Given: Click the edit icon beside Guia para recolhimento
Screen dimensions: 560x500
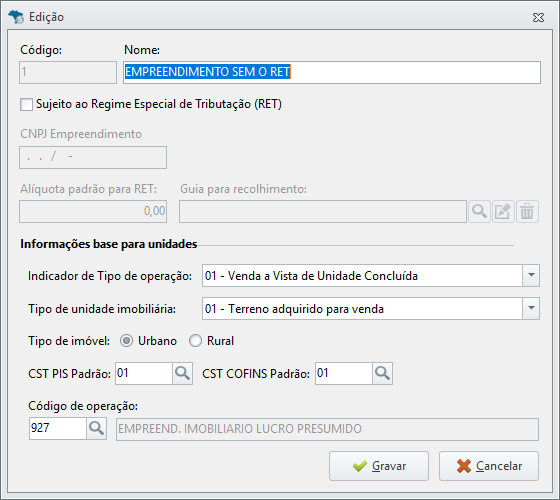Looking at the screenshot, I should pyautogui.click(x=503, y=211).
